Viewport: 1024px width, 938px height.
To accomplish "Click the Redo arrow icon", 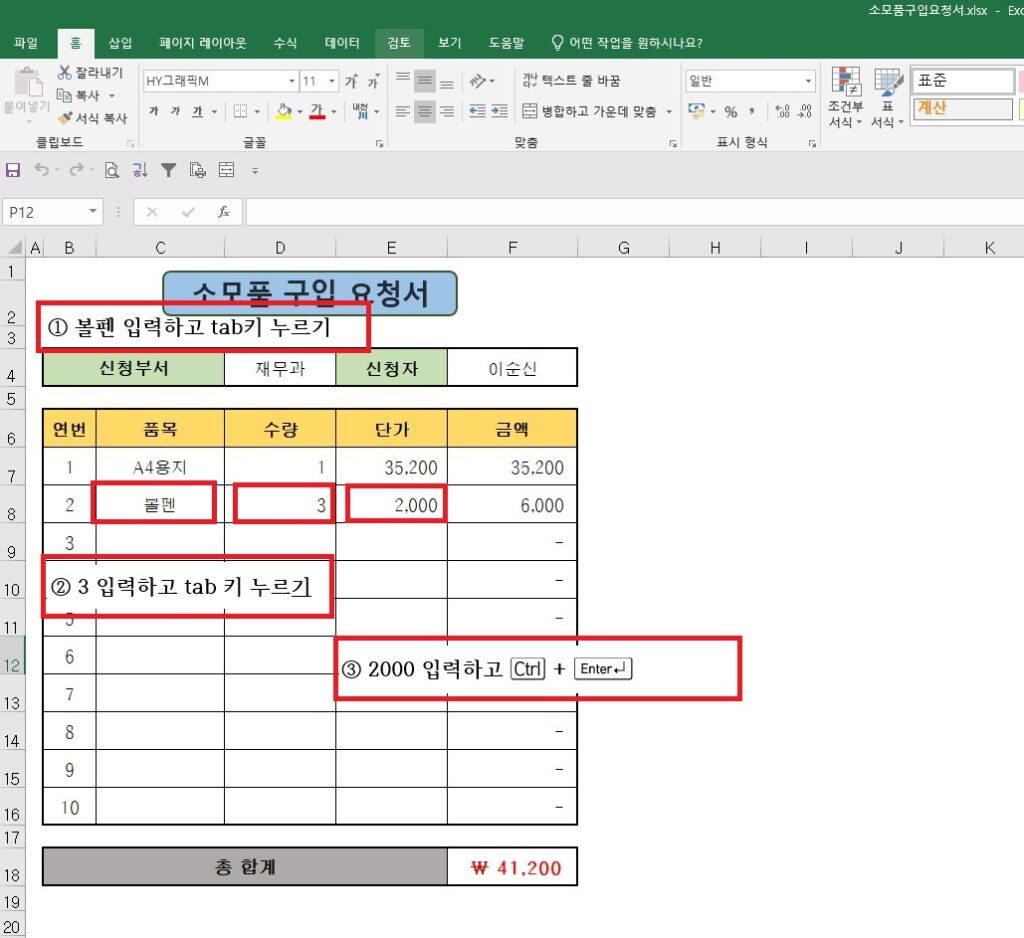I will click(76, 170).
